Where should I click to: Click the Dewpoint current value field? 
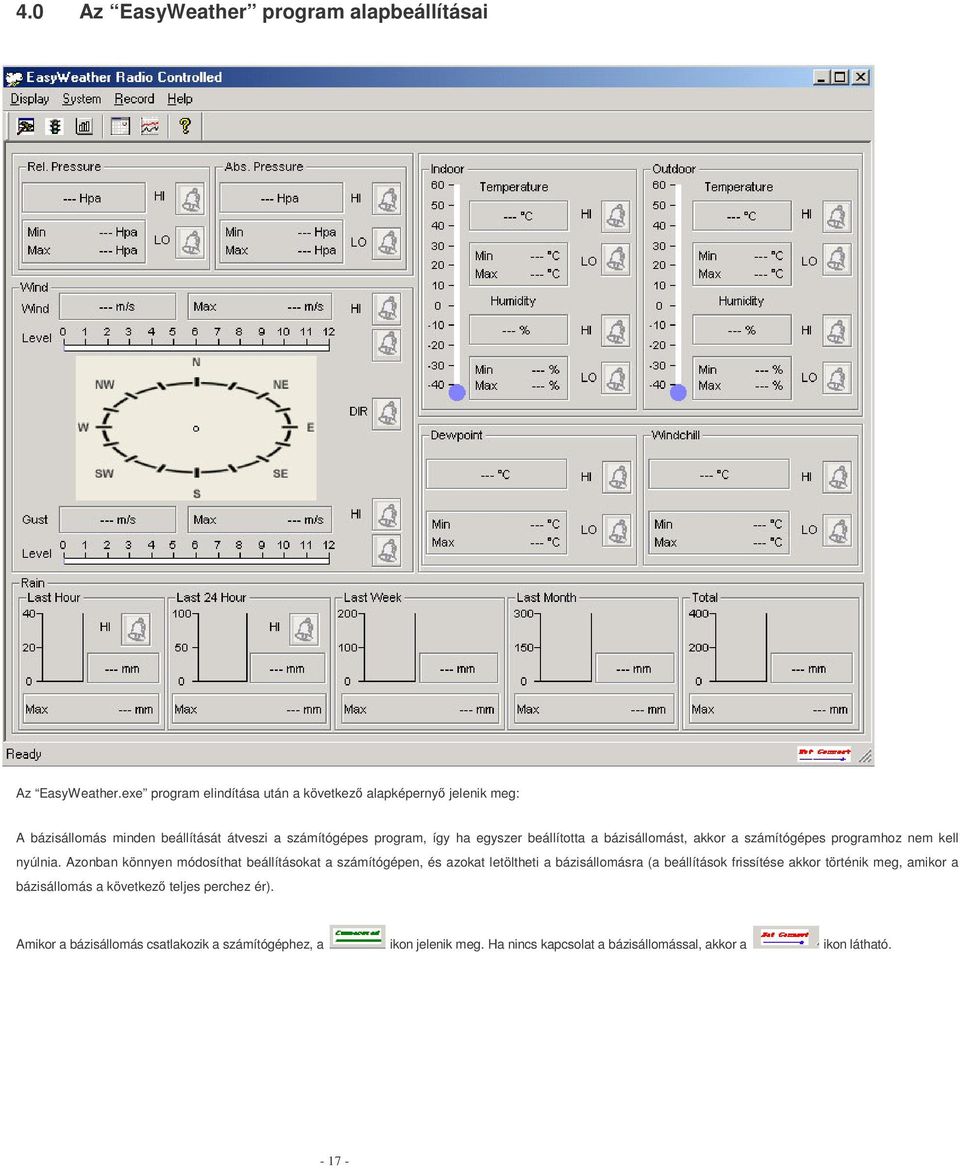click(x=496, y=474)
